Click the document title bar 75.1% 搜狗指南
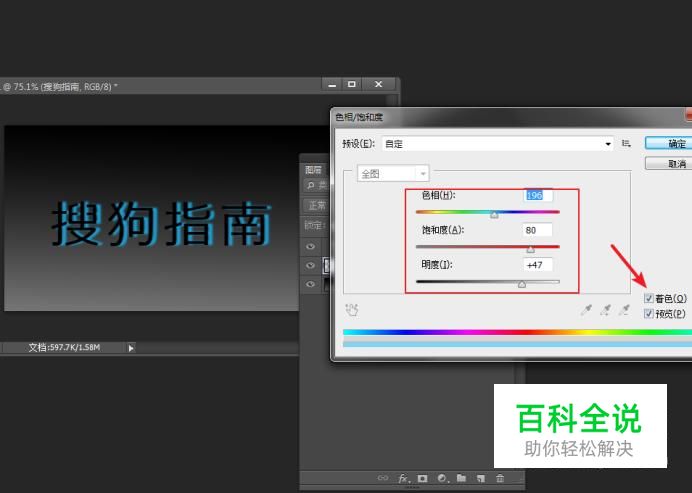This screenshot has width=692, height=493. click(x=60, y=87)
